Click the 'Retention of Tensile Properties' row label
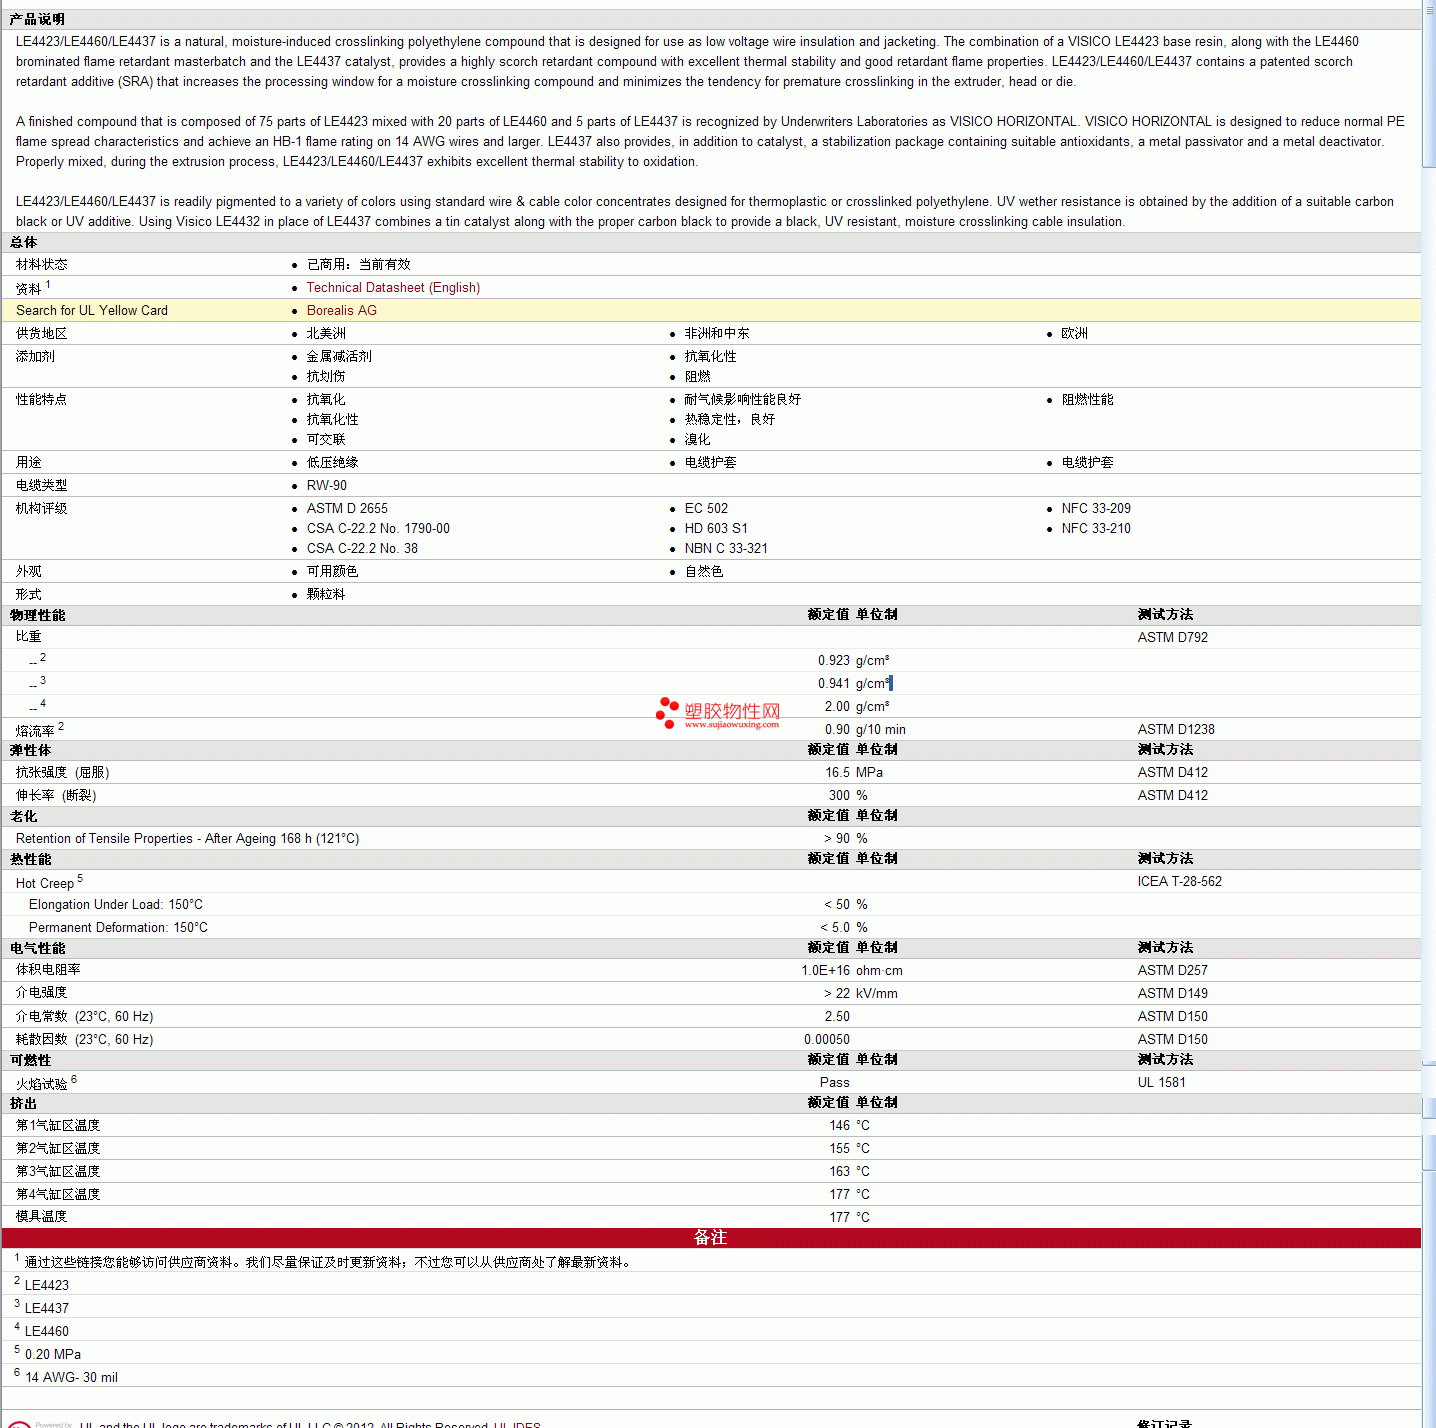Image resolution: width=1436 pixels, height=1428 pixels. pos(187,838)
